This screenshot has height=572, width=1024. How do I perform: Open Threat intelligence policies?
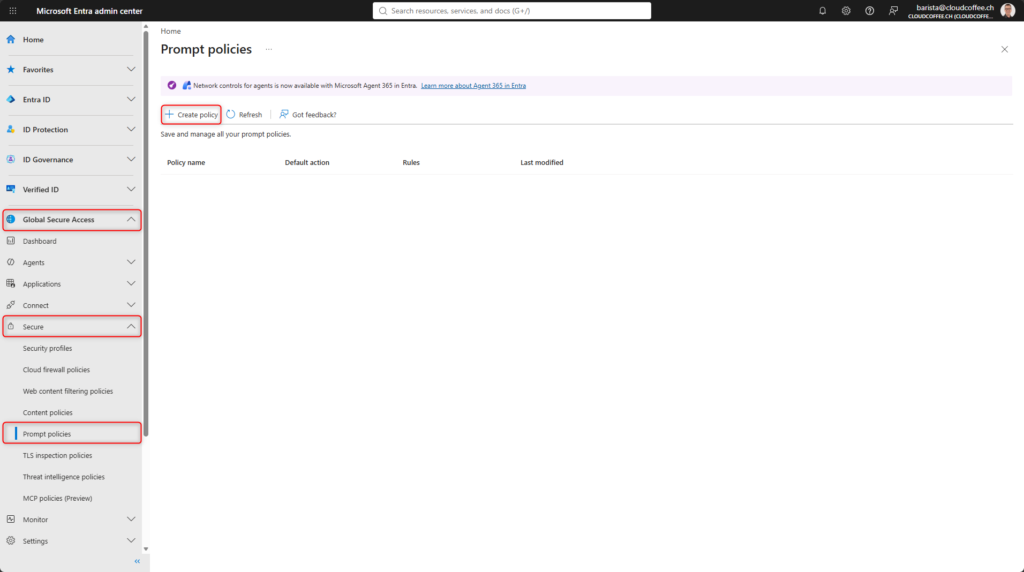click(x=63, y=477)
